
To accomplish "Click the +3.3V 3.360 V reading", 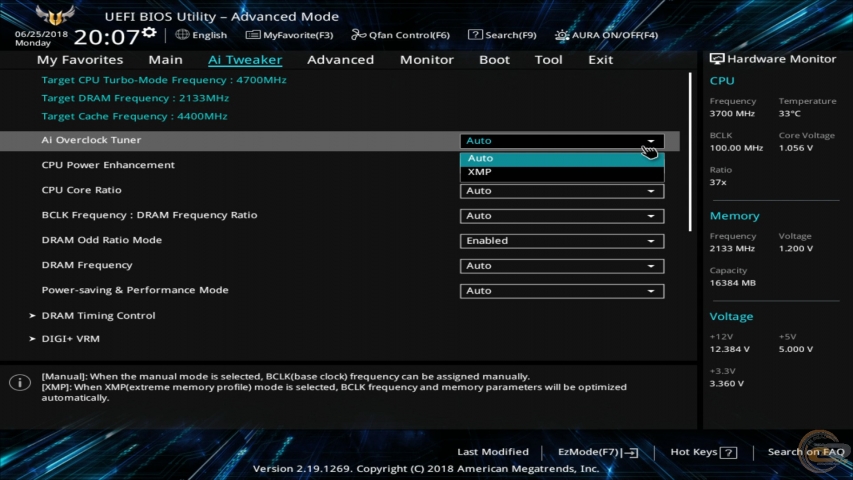I will click(727, 384).
